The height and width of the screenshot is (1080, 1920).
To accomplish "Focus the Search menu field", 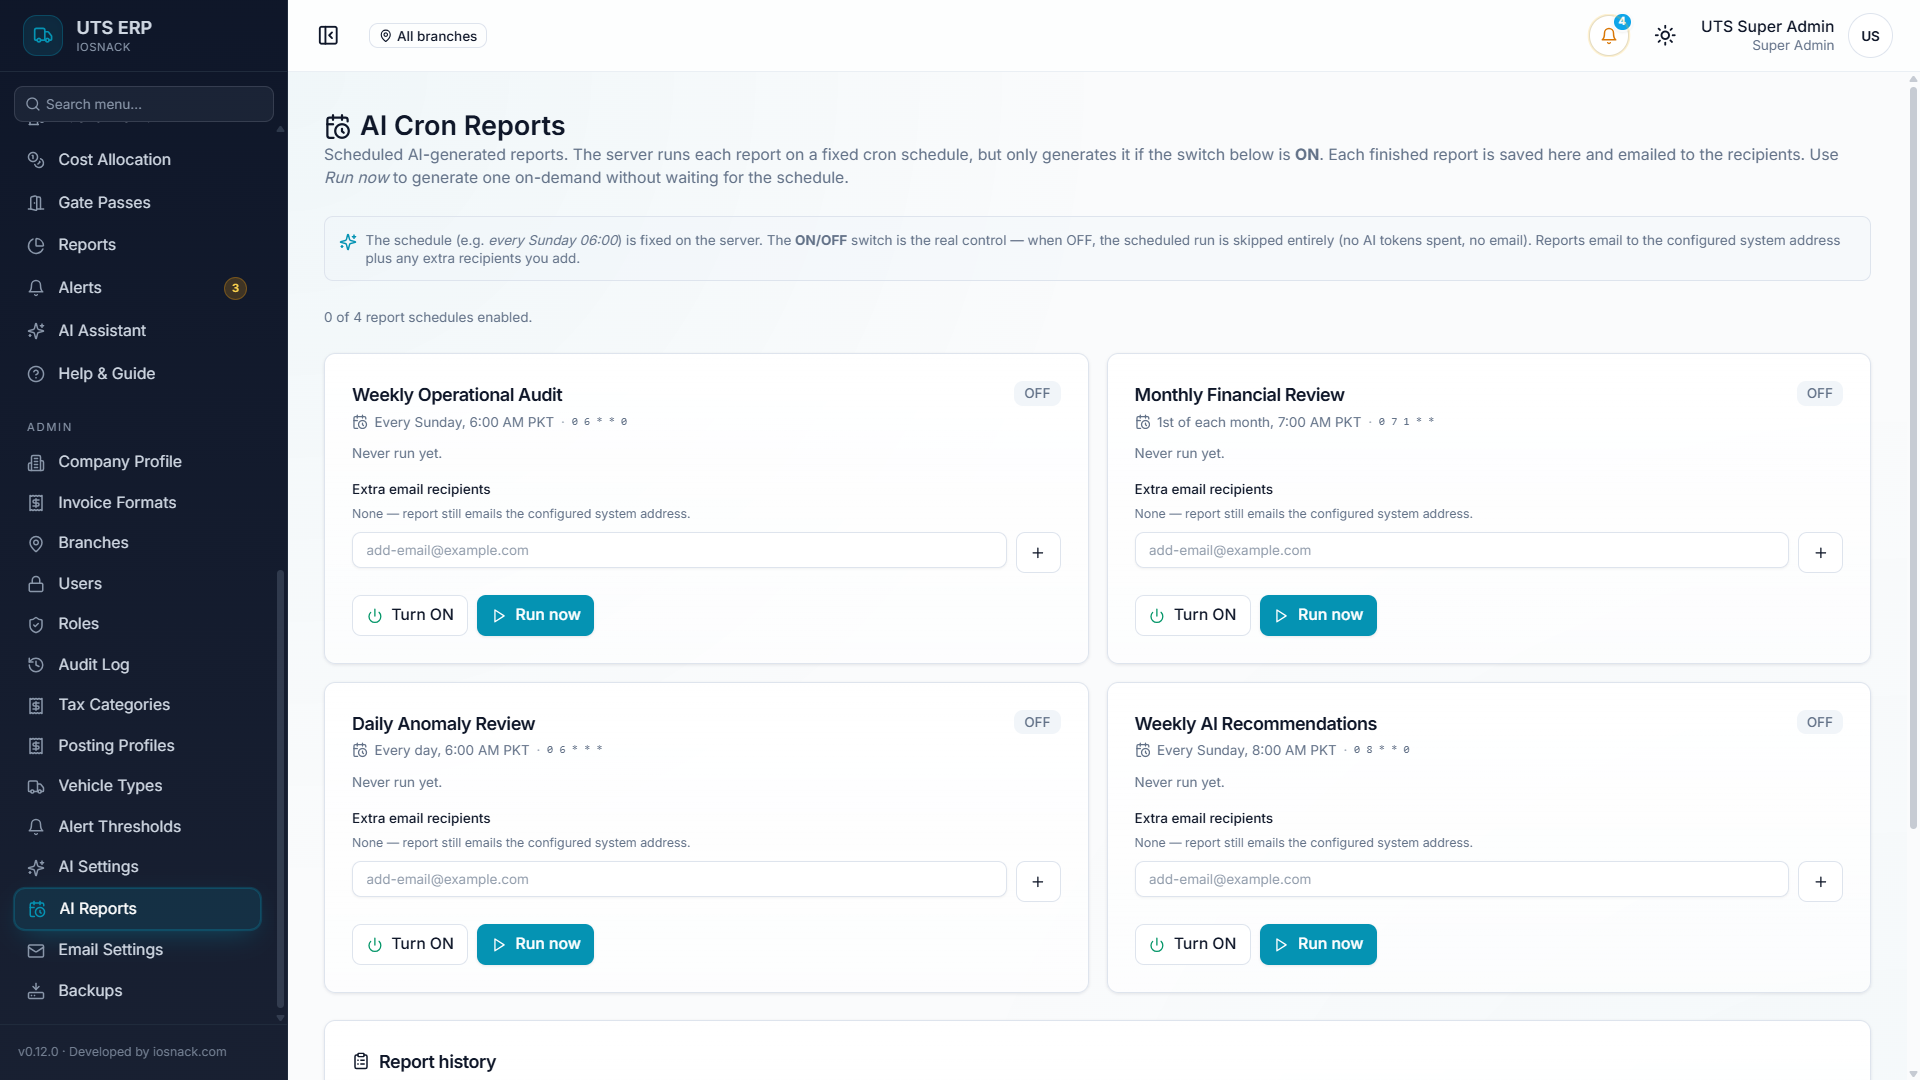I will (x=144, y=104).
